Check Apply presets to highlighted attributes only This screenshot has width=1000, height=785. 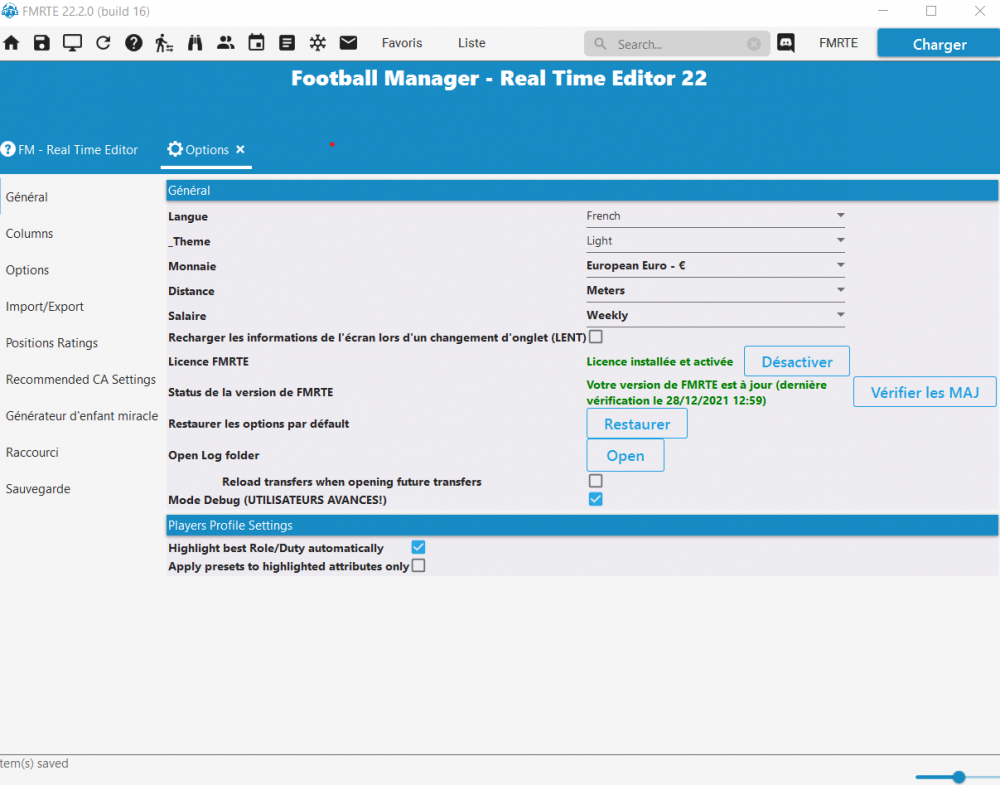(418, 566)
